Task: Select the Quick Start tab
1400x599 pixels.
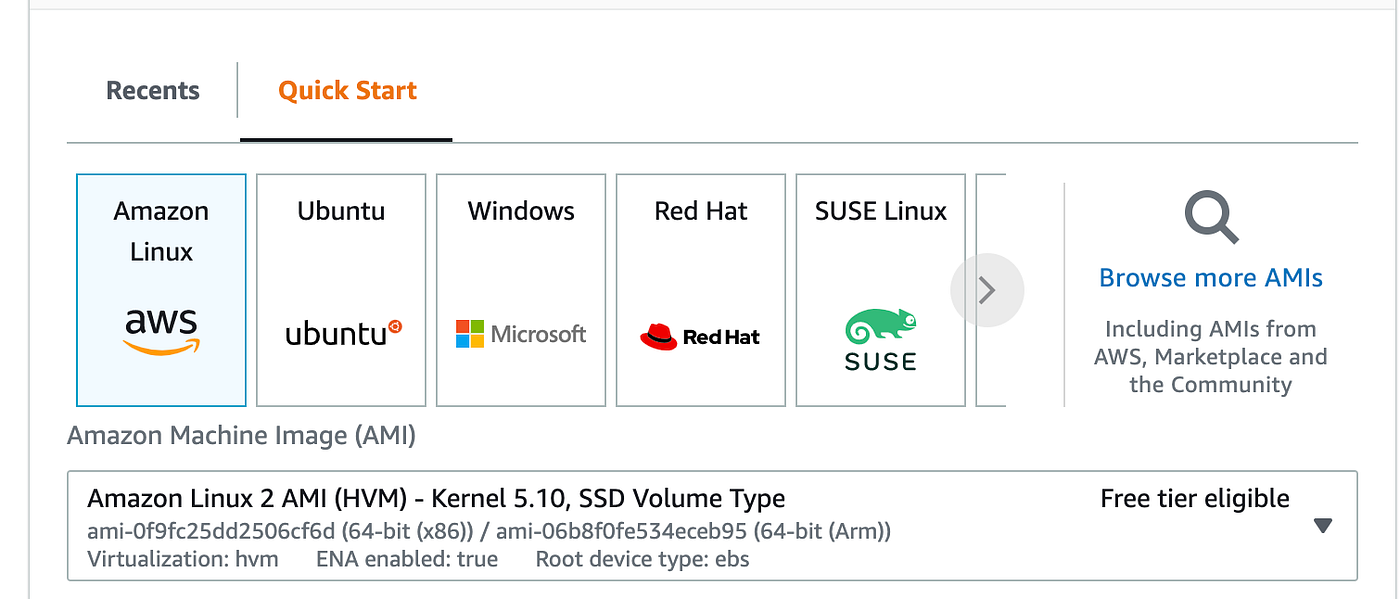Action: tap(347, 91)
